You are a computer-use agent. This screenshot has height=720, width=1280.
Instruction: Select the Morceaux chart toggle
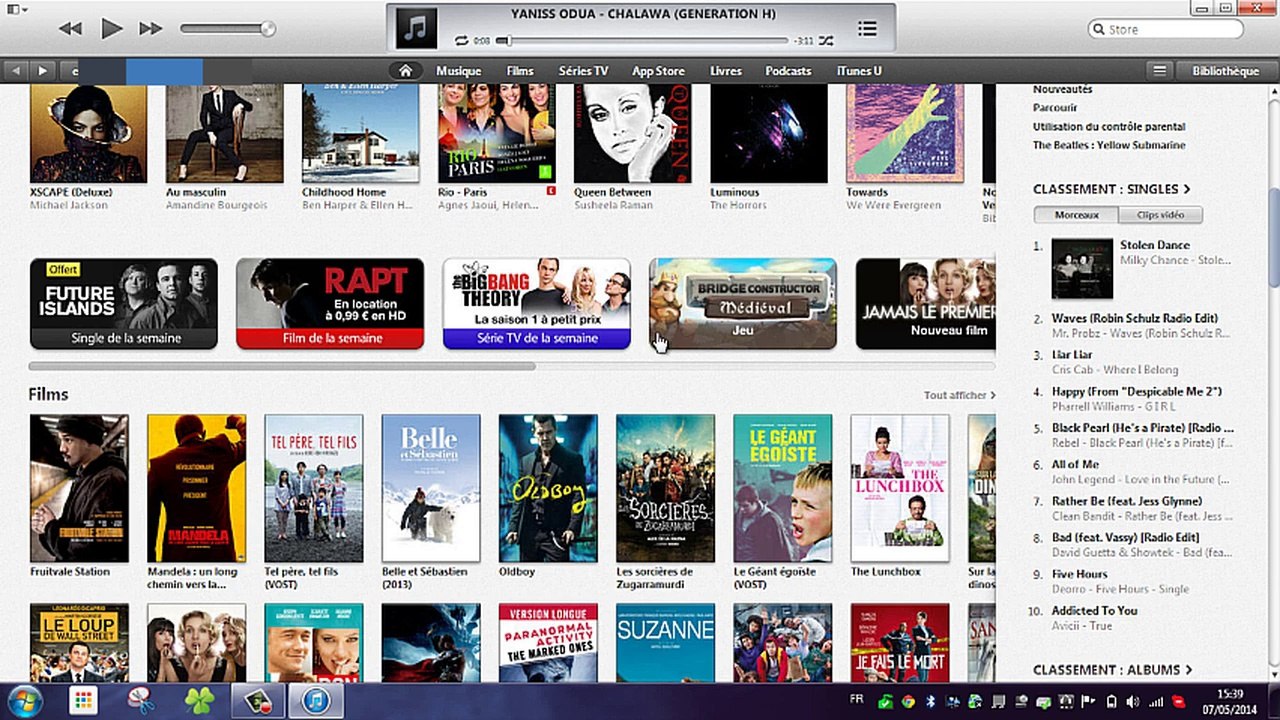(1076, 215)
